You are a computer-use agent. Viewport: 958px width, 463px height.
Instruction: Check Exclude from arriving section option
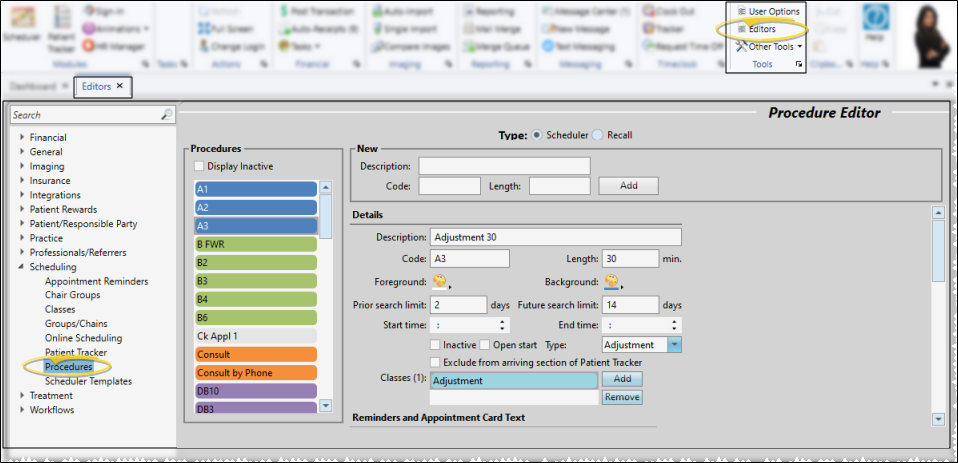tap(434, 362)
